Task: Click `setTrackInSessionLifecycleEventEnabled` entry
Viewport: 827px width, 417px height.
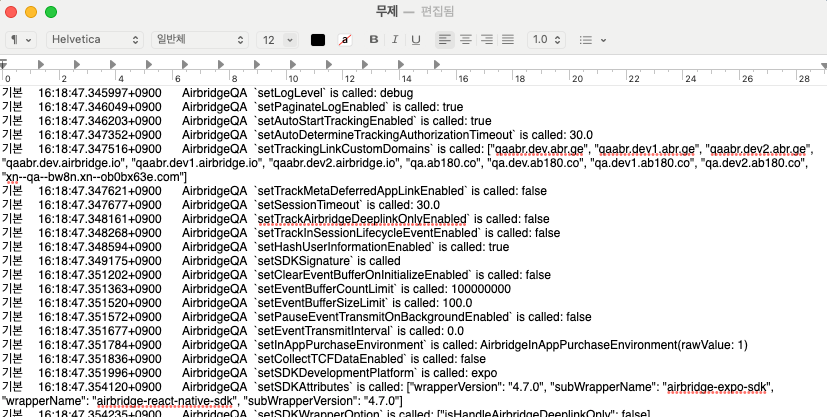Action: click(367, 233)
